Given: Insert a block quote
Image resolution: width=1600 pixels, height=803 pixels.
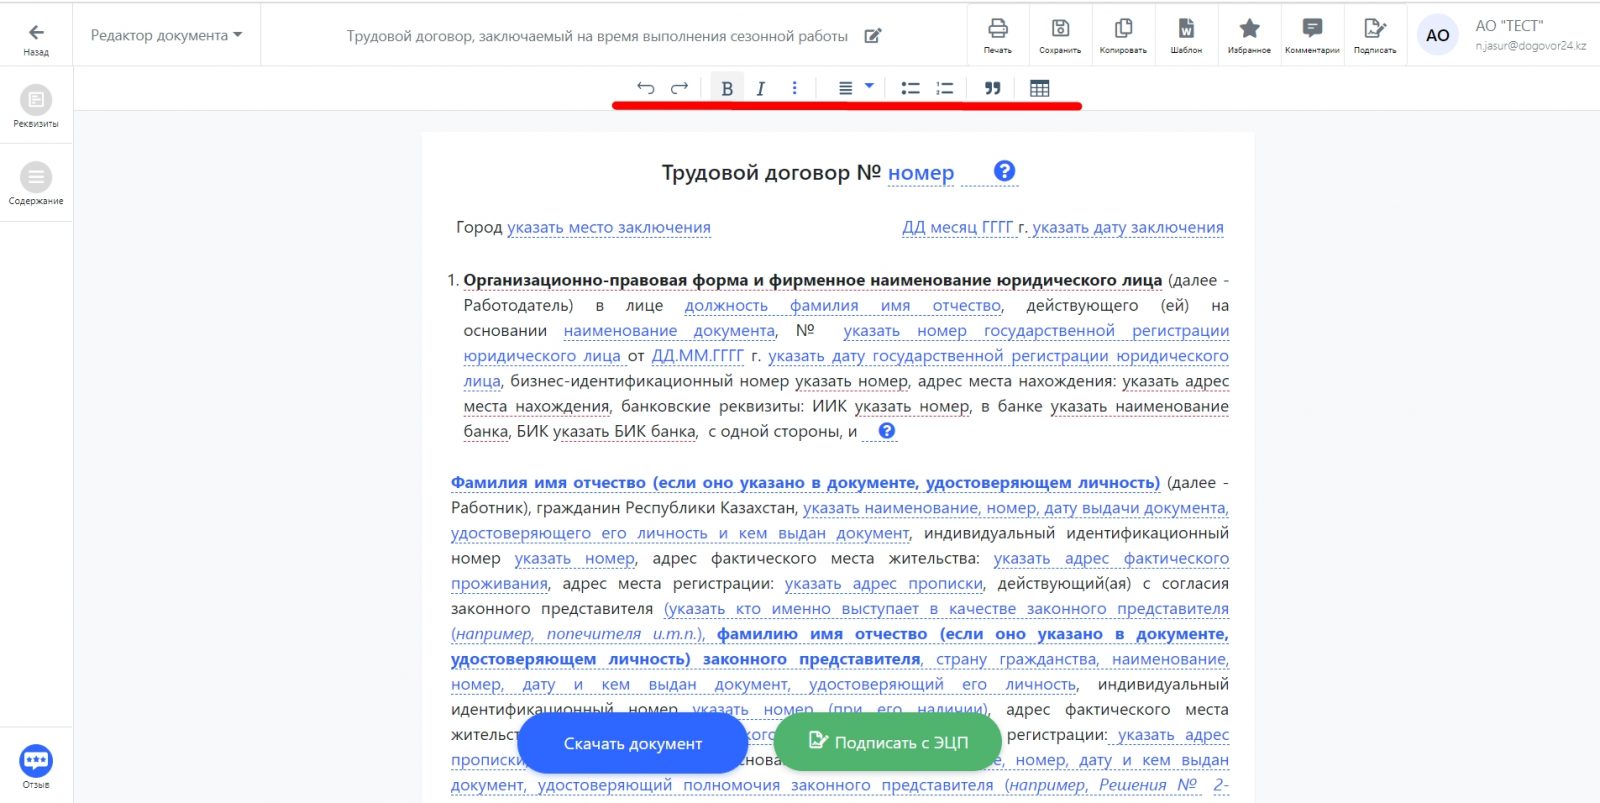Looking at the screenshot, I should tap(992, 88).
